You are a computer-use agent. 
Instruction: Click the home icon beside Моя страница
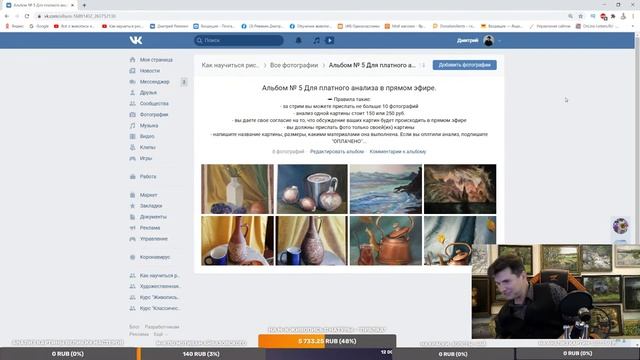point(132,60)
